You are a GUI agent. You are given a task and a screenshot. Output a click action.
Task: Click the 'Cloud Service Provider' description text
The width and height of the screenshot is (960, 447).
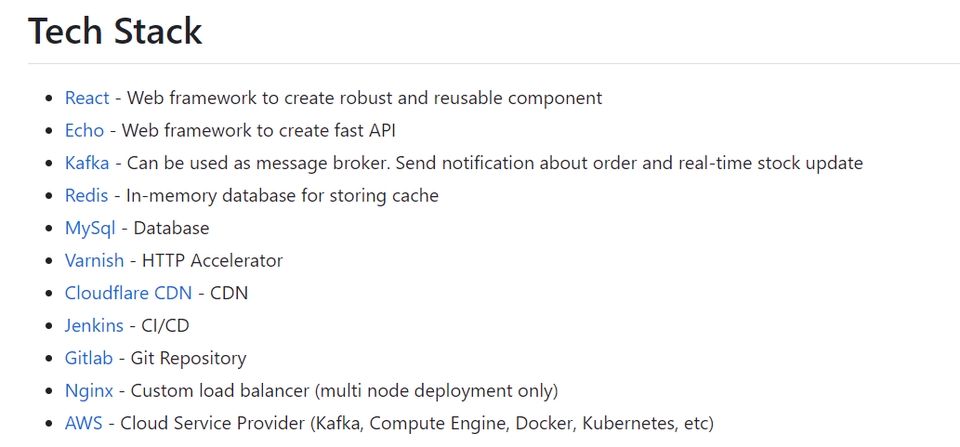[212, 423]
